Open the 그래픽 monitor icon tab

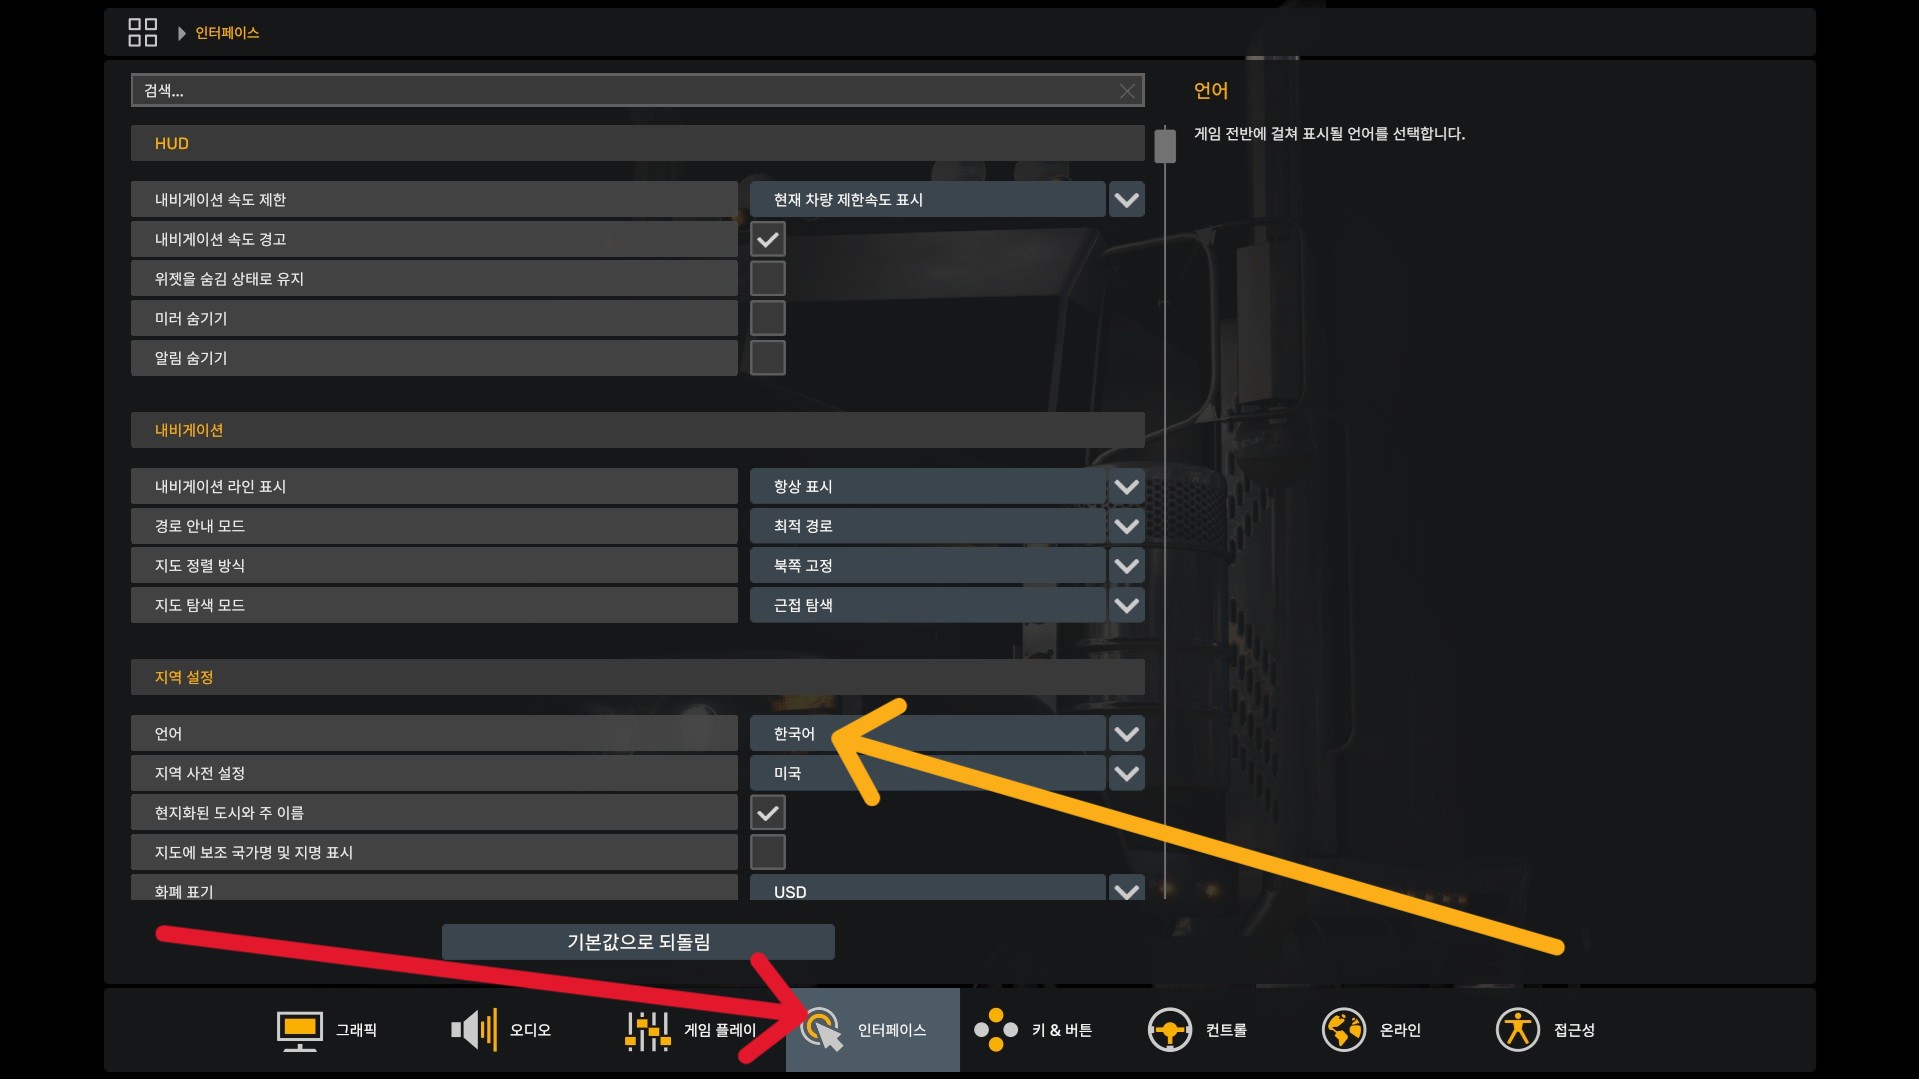click(299, 1030)
